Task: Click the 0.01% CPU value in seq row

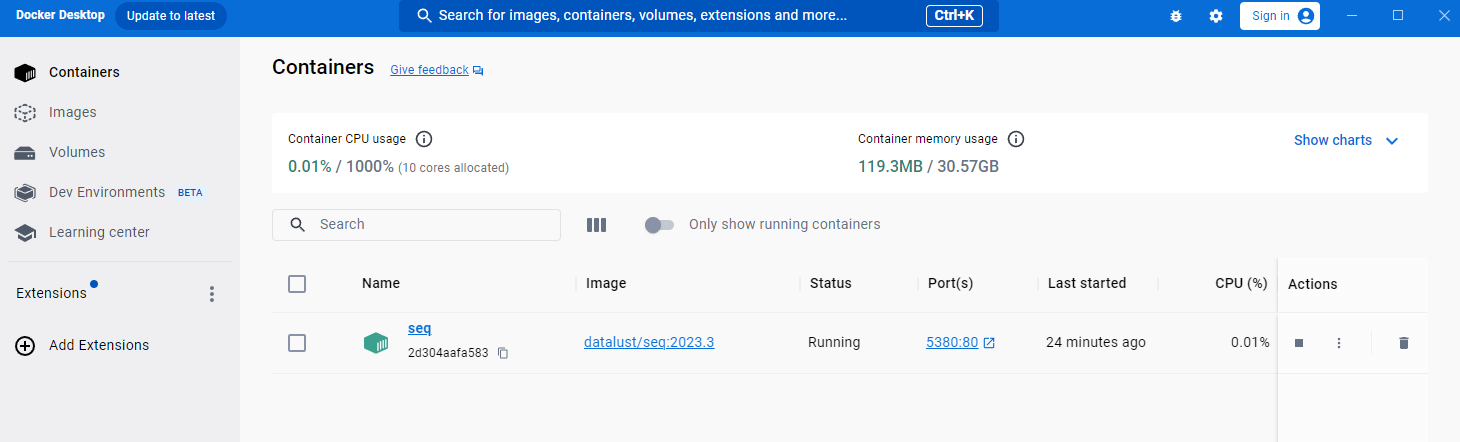Action: pyautogui.click(x=1250, y=342)
